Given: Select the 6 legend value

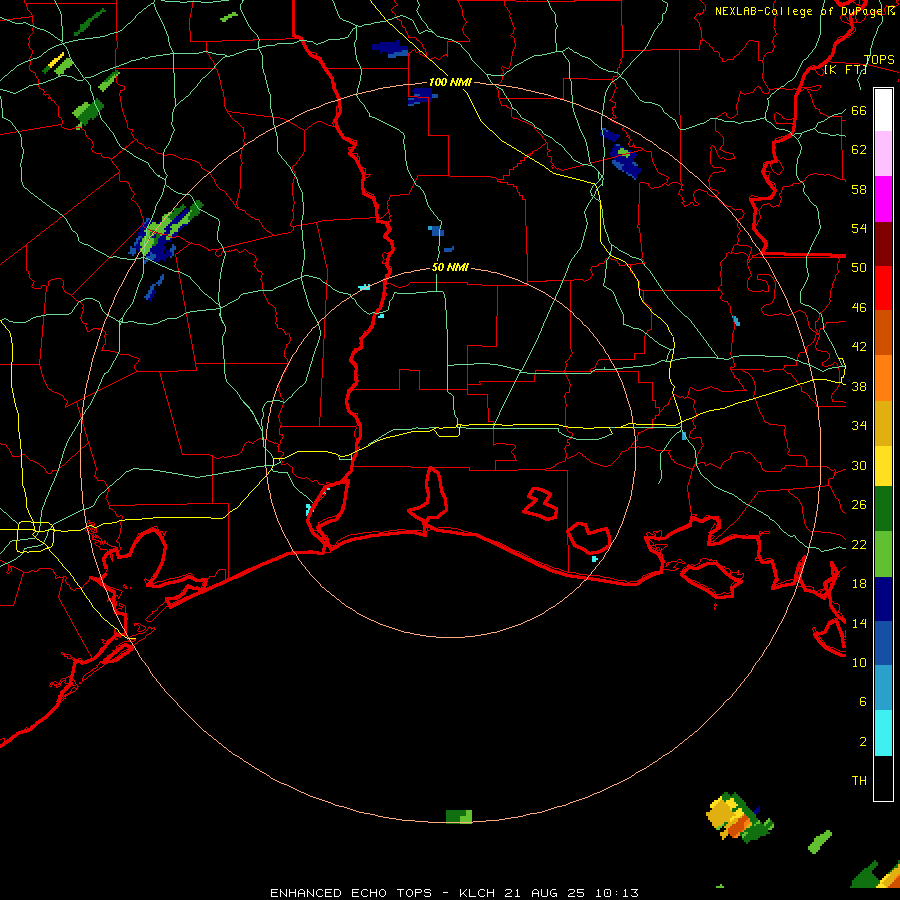Looking at the screenshot, I should click(x=862, y=701).
